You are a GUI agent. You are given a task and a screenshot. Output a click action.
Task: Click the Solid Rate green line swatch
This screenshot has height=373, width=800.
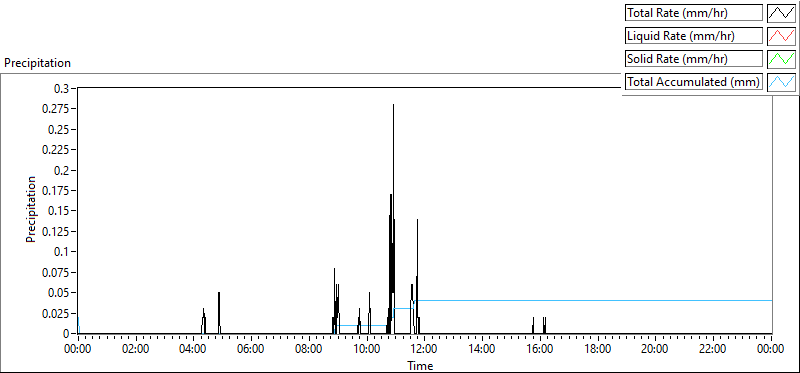point(782,59)
